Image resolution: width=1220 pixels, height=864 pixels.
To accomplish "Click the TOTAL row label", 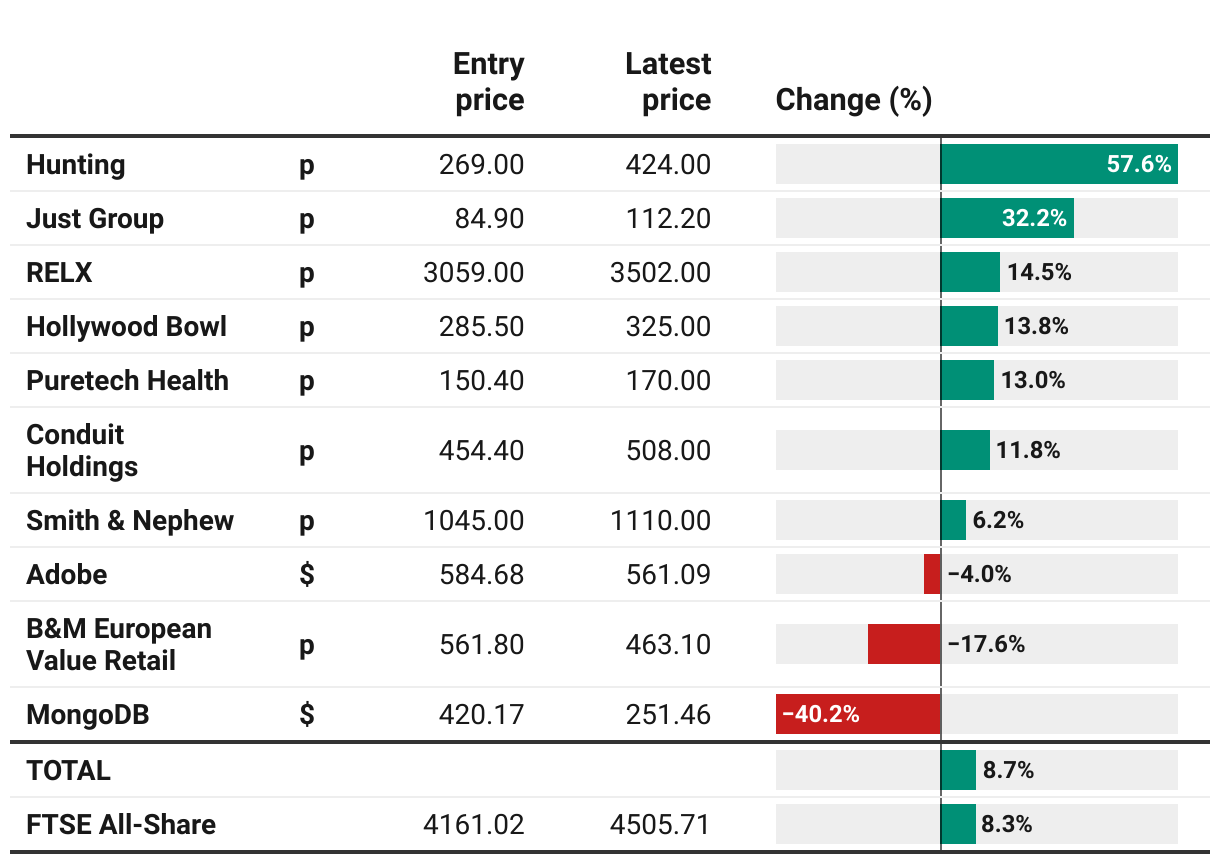I will click(x=69, y=771).
